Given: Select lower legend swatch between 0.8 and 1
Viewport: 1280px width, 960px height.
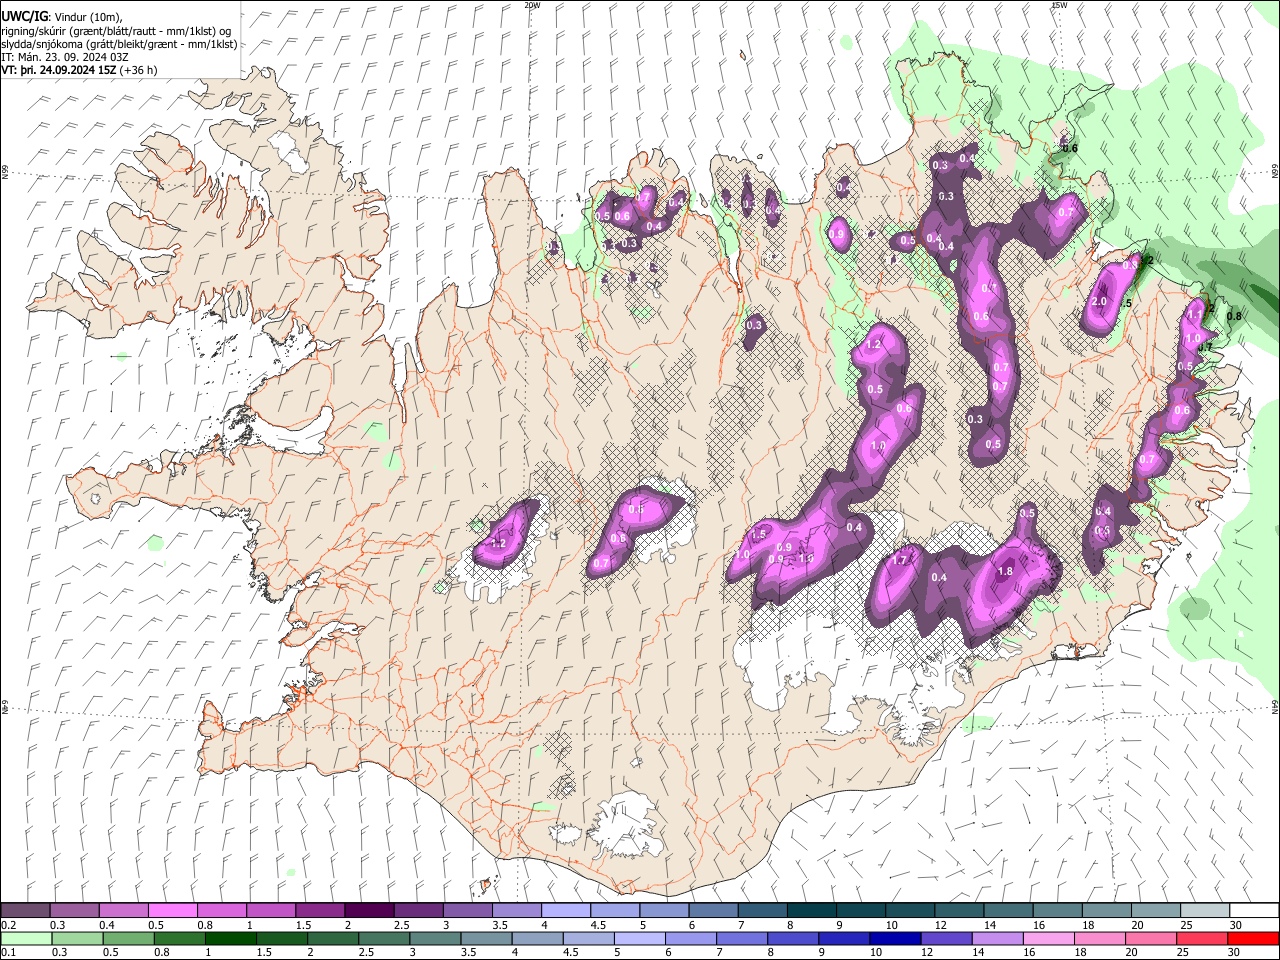Looking at the screenshot, I should coord(179,938).
